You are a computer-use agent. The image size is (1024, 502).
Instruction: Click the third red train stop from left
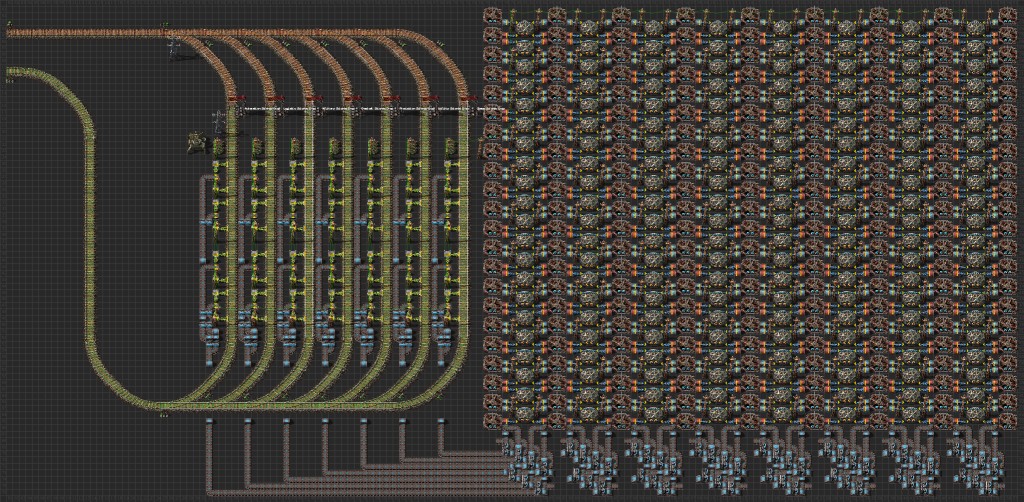tap(313, 97)
